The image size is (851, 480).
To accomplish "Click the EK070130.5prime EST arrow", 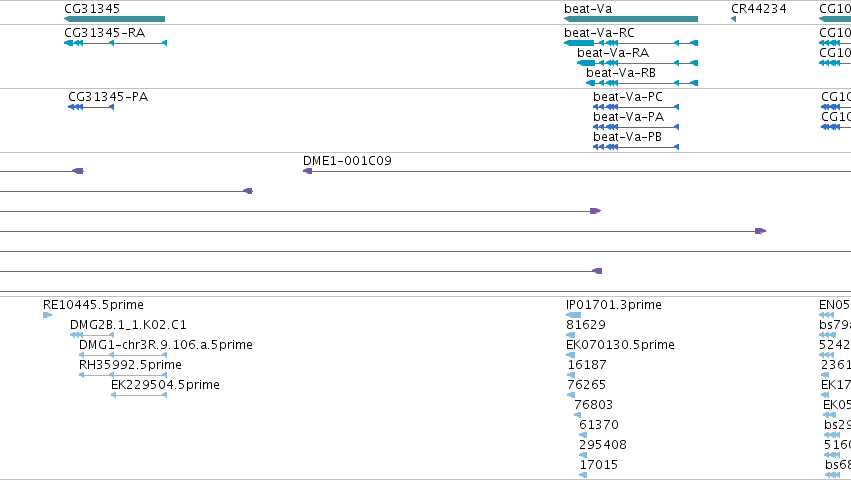I will coord(570,355).
